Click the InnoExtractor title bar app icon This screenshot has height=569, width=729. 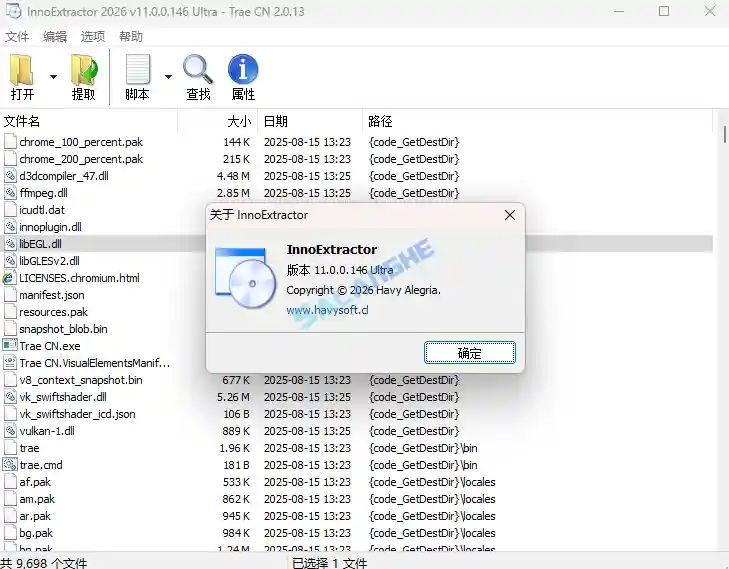point(13,11)
